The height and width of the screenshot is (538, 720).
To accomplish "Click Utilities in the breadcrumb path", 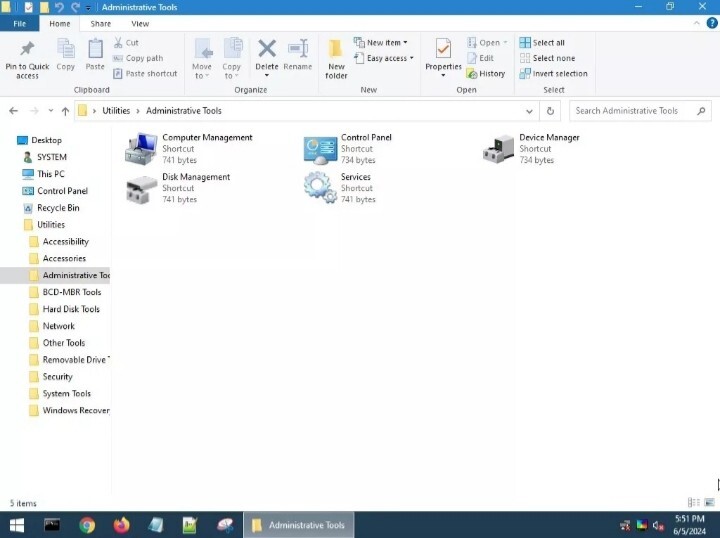I will 116,111.
